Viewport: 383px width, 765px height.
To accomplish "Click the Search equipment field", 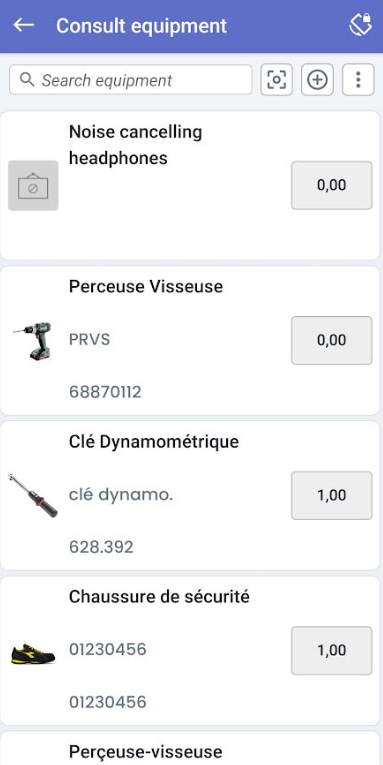I will coord(131,80).
